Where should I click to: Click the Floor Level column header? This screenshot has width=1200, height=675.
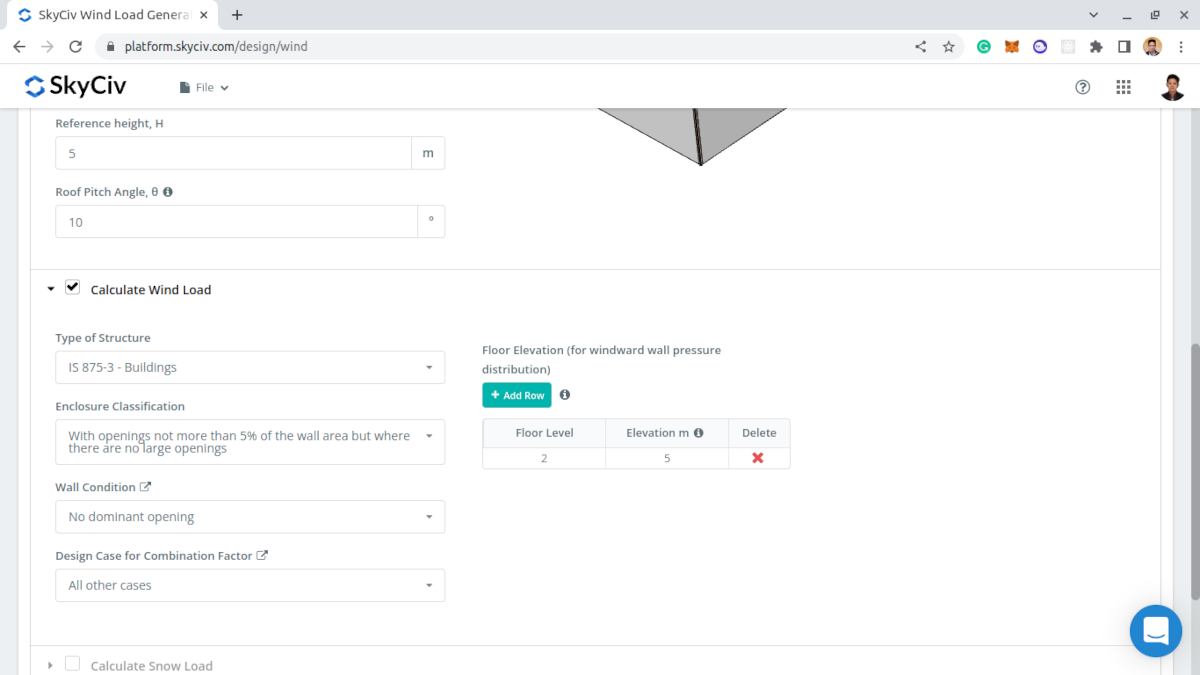pos(544,433)
